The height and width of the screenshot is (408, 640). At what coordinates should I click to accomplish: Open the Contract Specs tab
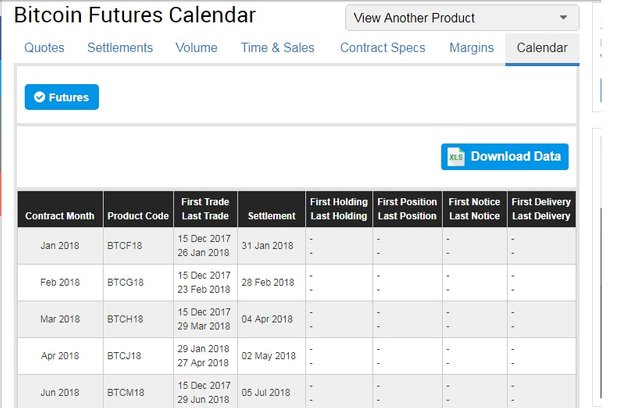[382, 48]
